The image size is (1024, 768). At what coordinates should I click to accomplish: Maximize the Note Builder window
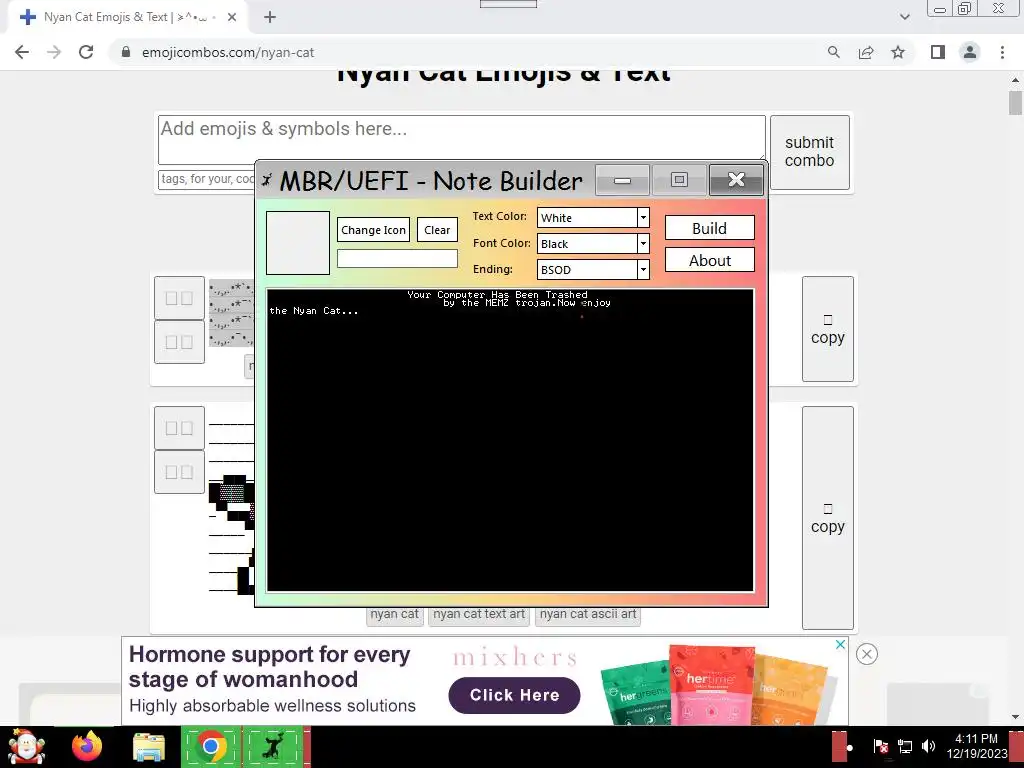pyautogui.click(x=679, y=180)
